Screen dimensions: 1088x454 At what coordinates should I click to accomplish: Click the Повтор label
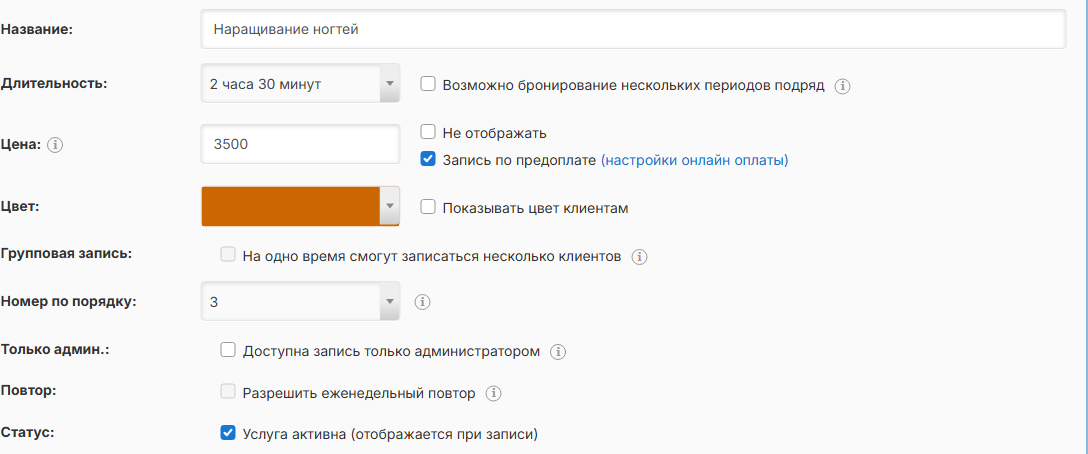(x=28, y=391)
